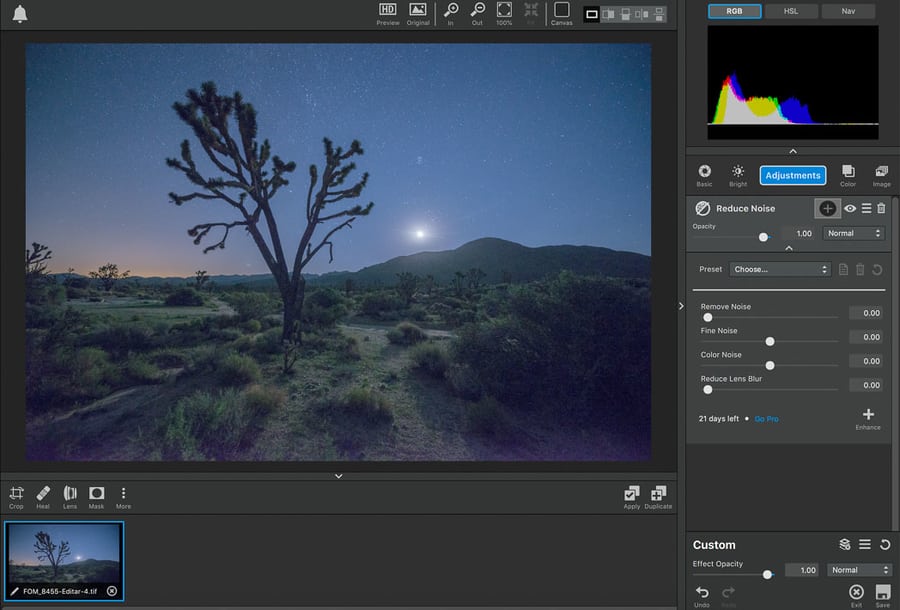
Task: Open the Lens correction tool
Action: pyautogui.click(x=70, y=497)
